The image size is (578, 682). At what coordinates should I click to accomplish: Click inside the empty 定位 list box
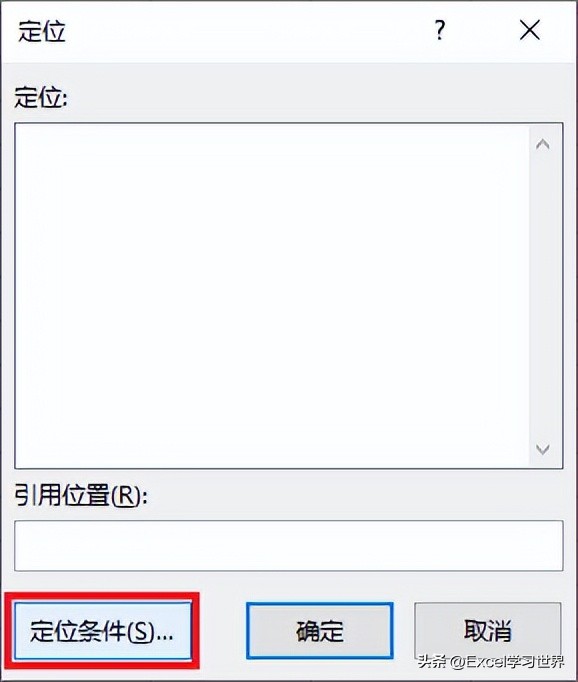point(272,295)
